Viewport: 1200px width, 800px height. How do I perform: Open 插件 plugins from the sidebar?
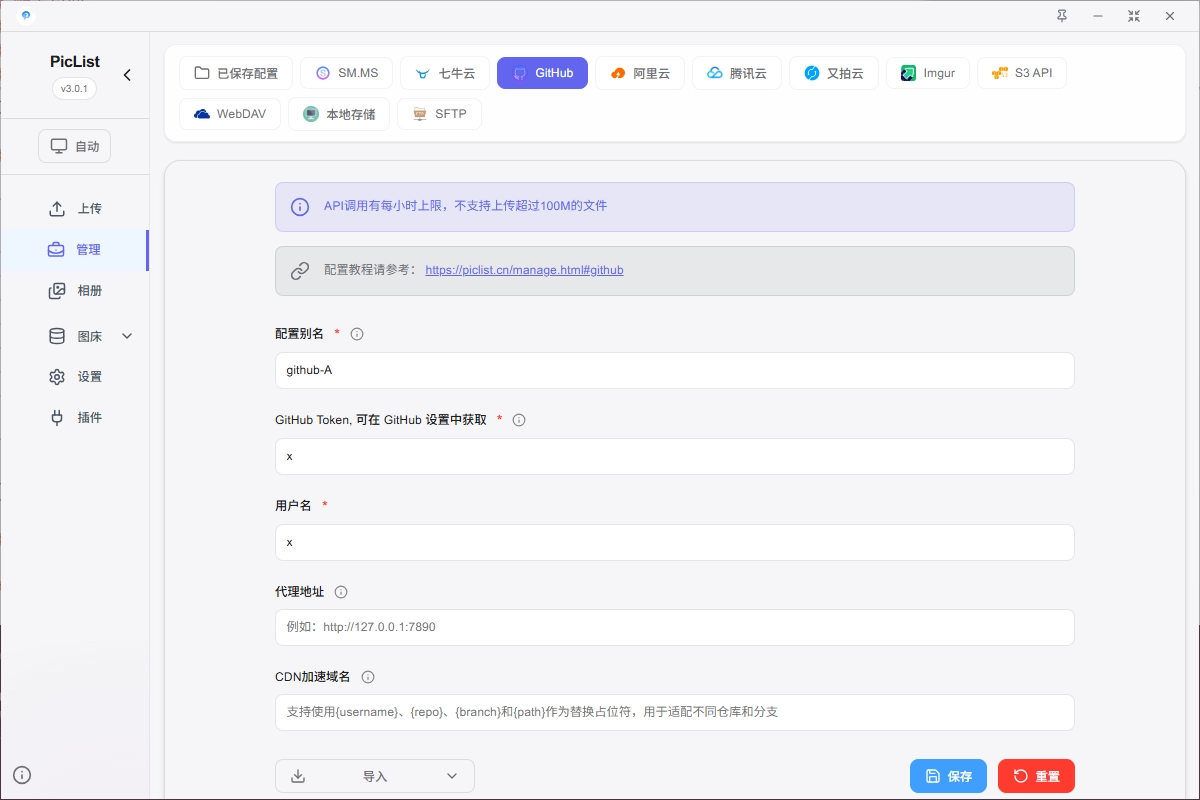pyautogui.click(x=75, y=418)
